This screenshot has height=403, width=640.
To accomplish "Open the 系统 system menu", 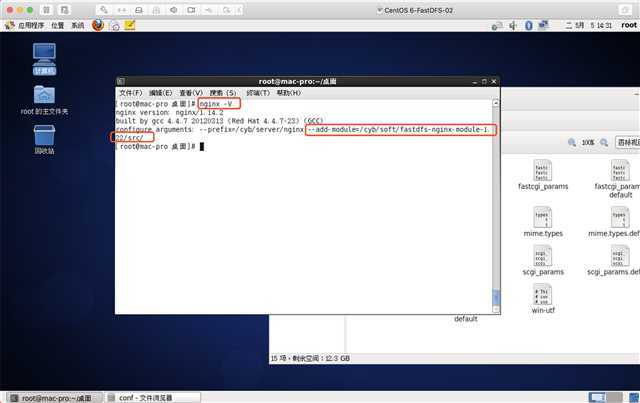I will [x=78, y=25].
